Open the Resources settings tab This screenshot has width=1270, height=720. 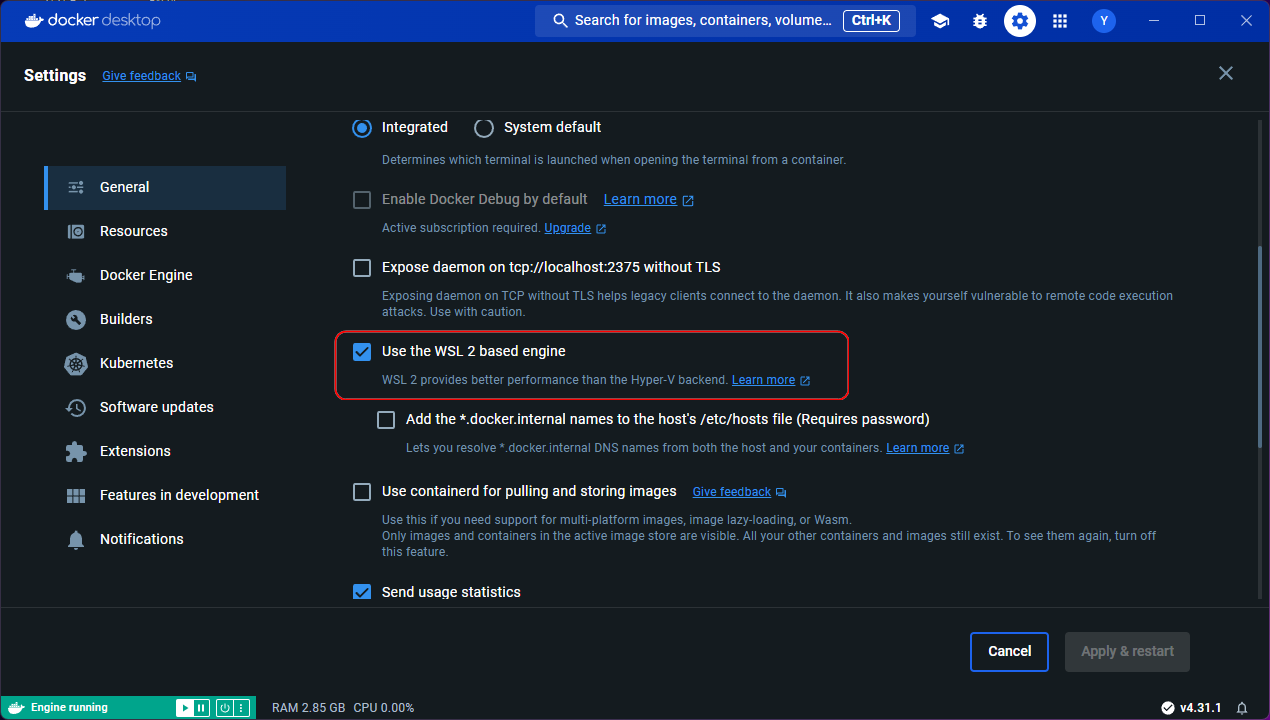pyautogui.click(x=165, y=232)
